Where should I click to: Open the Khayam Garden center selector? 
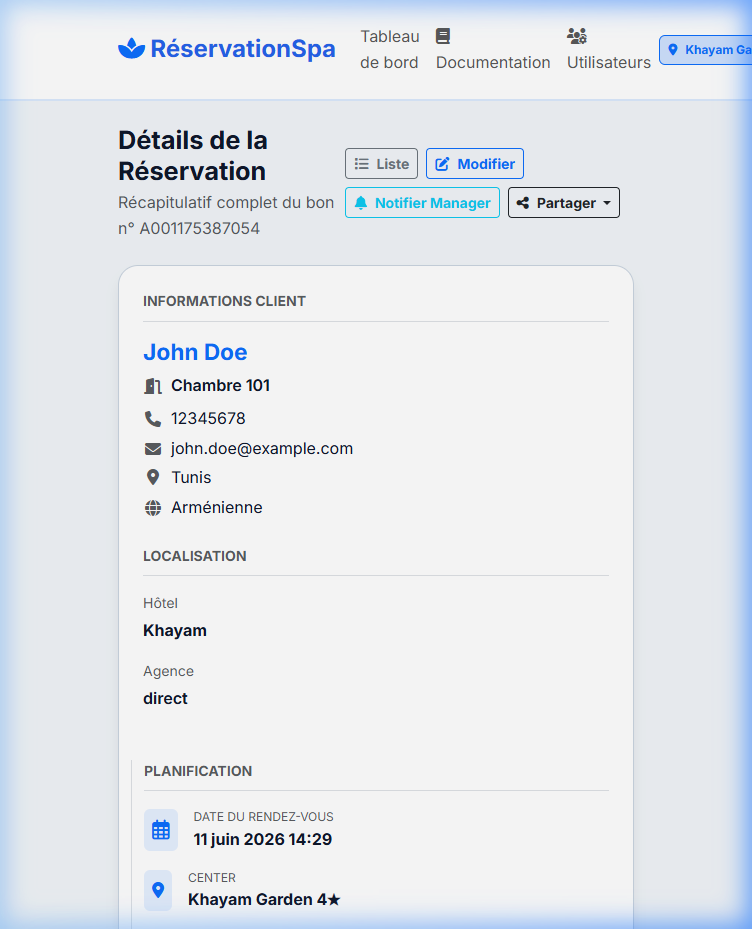tap(706, 50)
